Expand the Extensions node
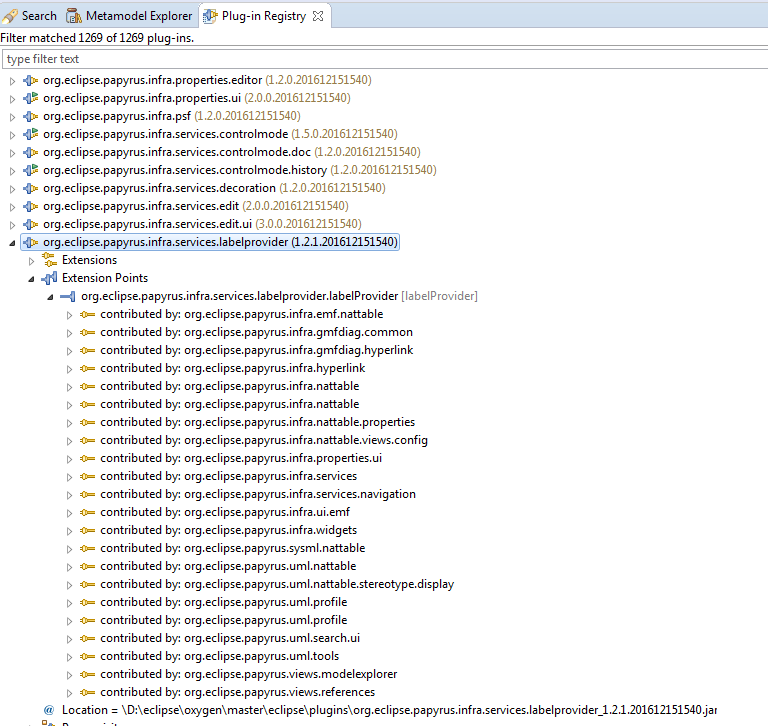The width and height of the screenshot is (768, 726). (32, 261)
